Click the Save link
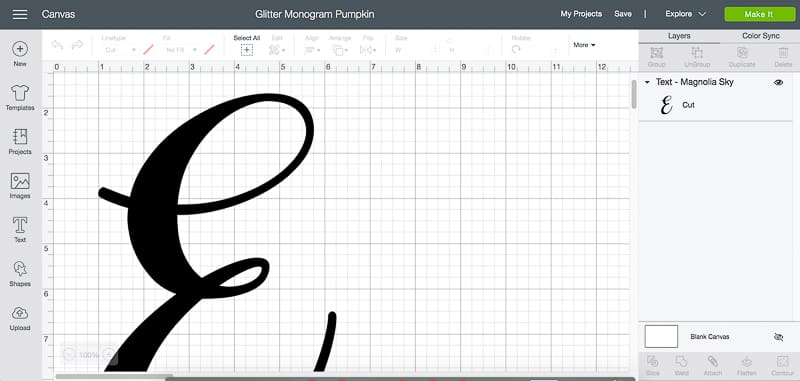Viewport: 800px width, 381px height. coord(622,14)
